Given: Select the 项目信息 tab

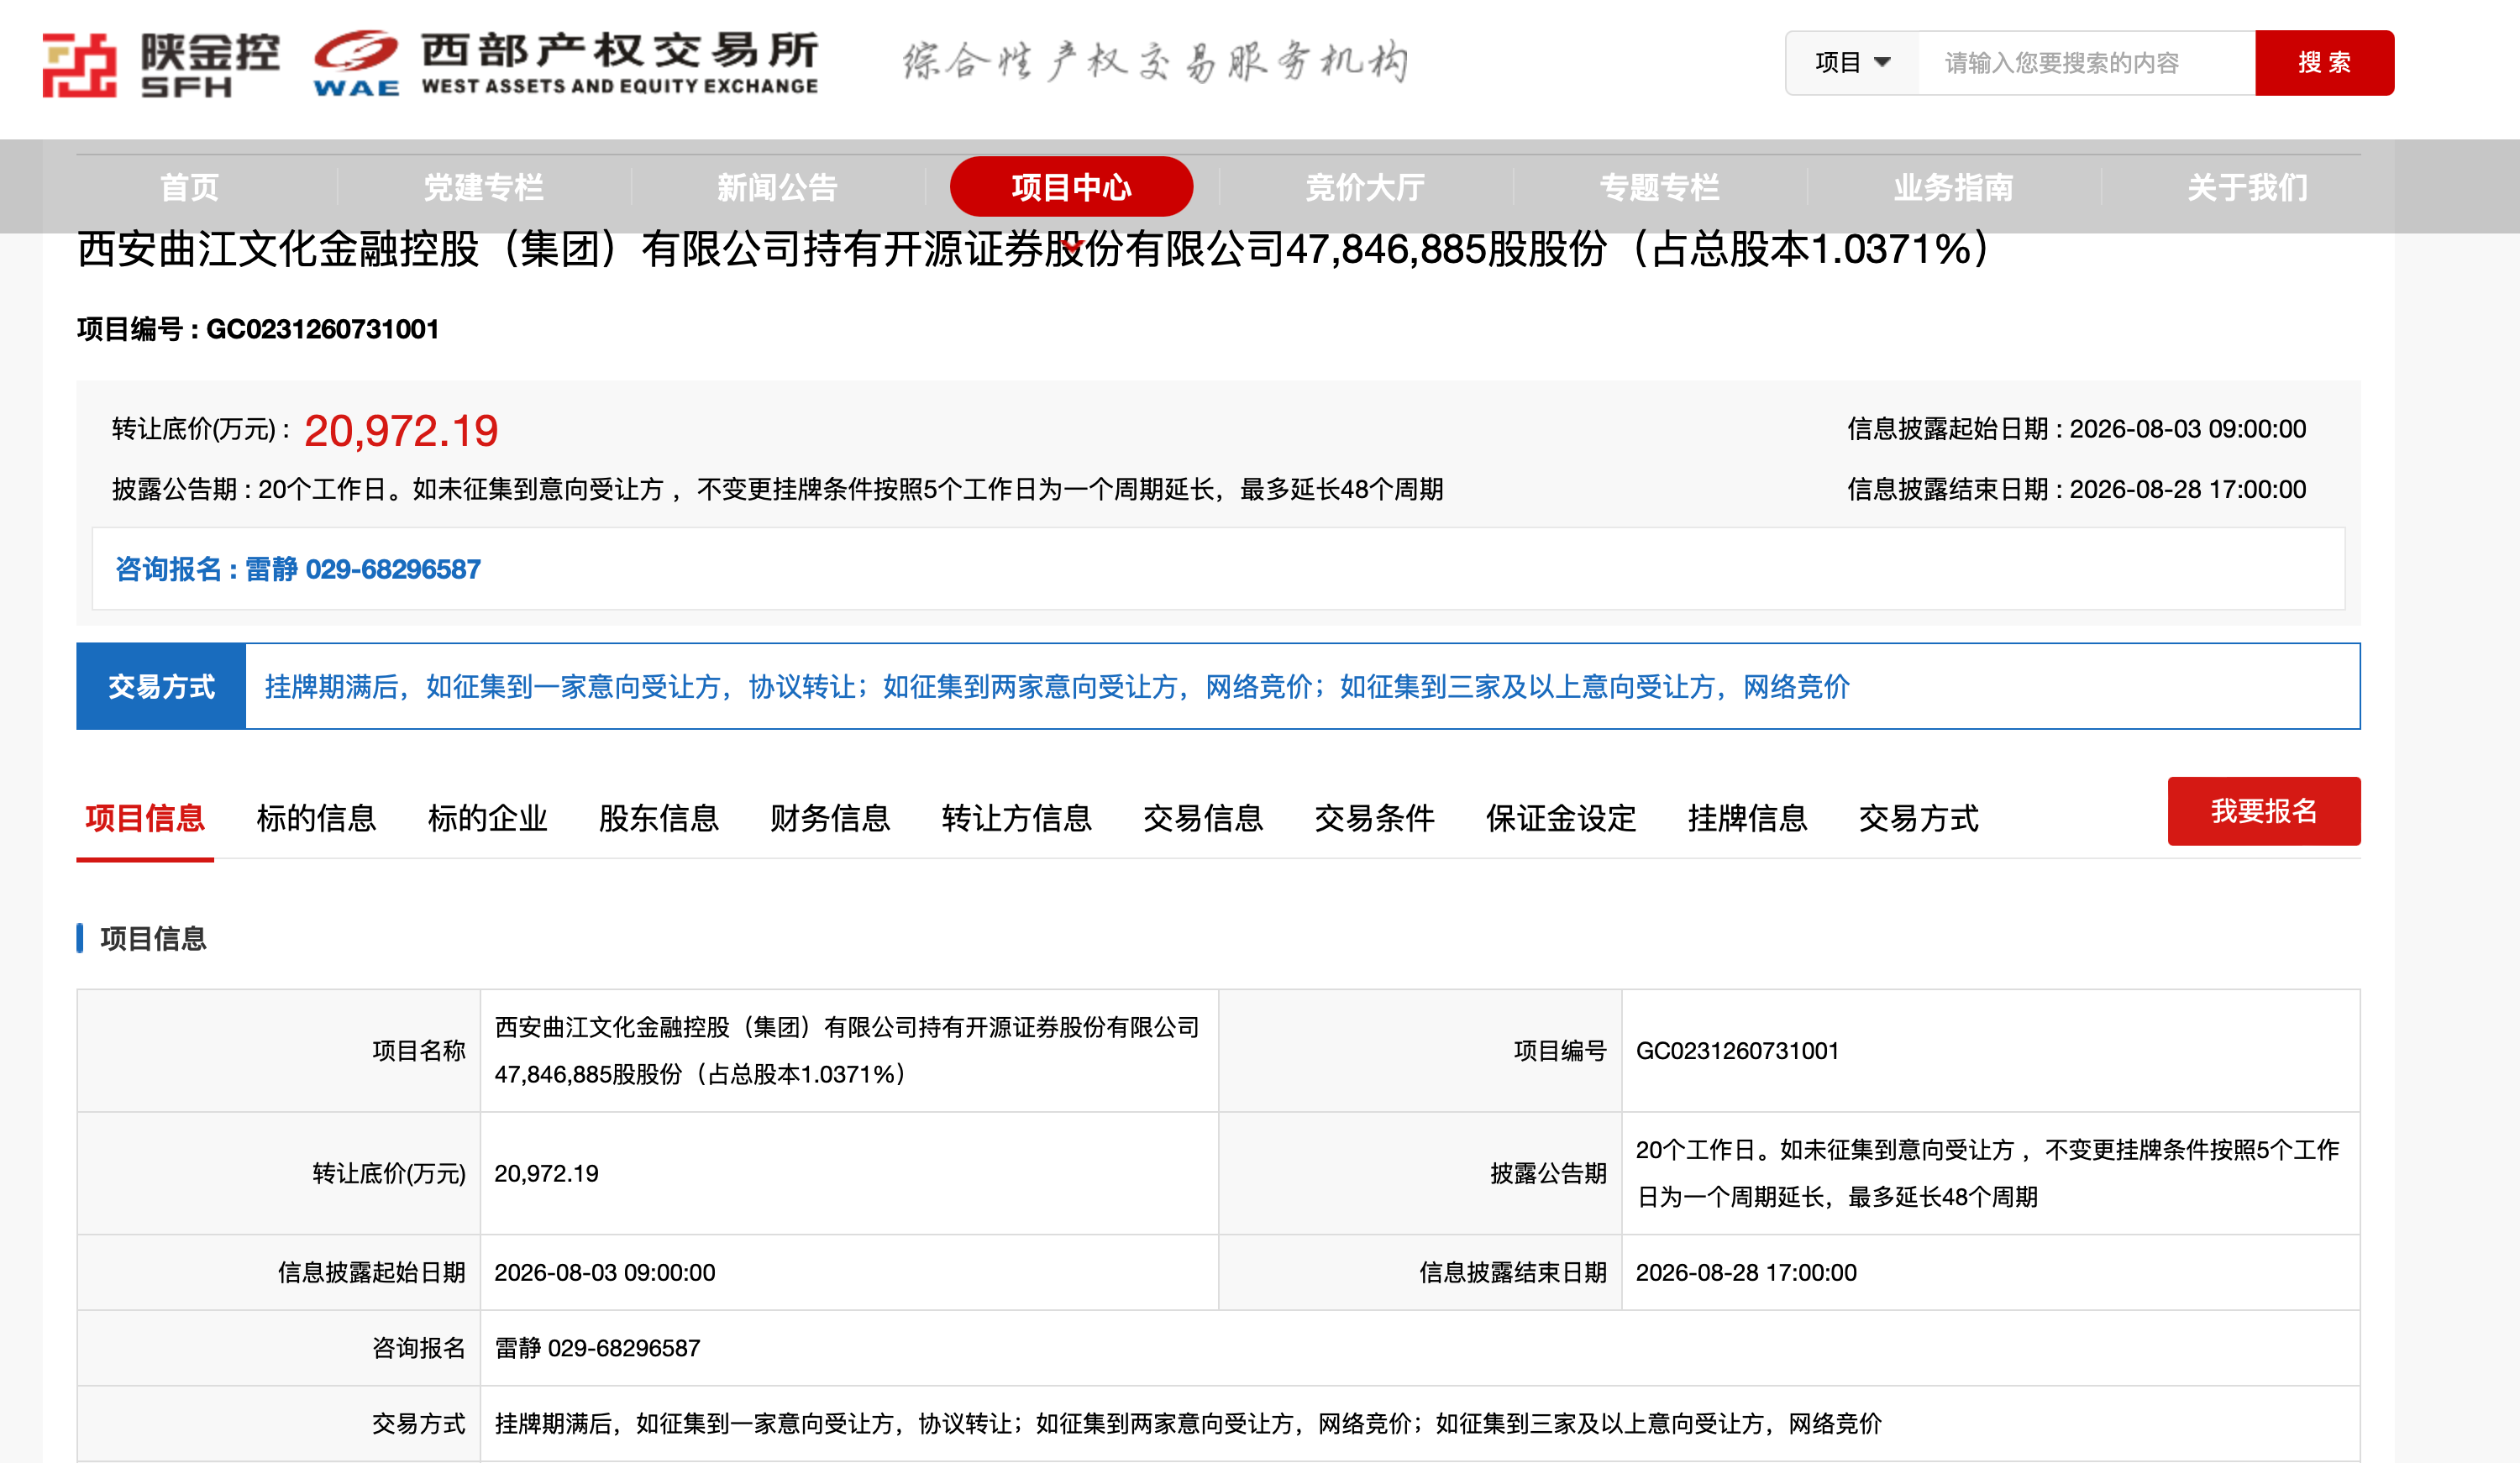Looking at the screenshot, I should pyautogui.click(x=145, y=818).
